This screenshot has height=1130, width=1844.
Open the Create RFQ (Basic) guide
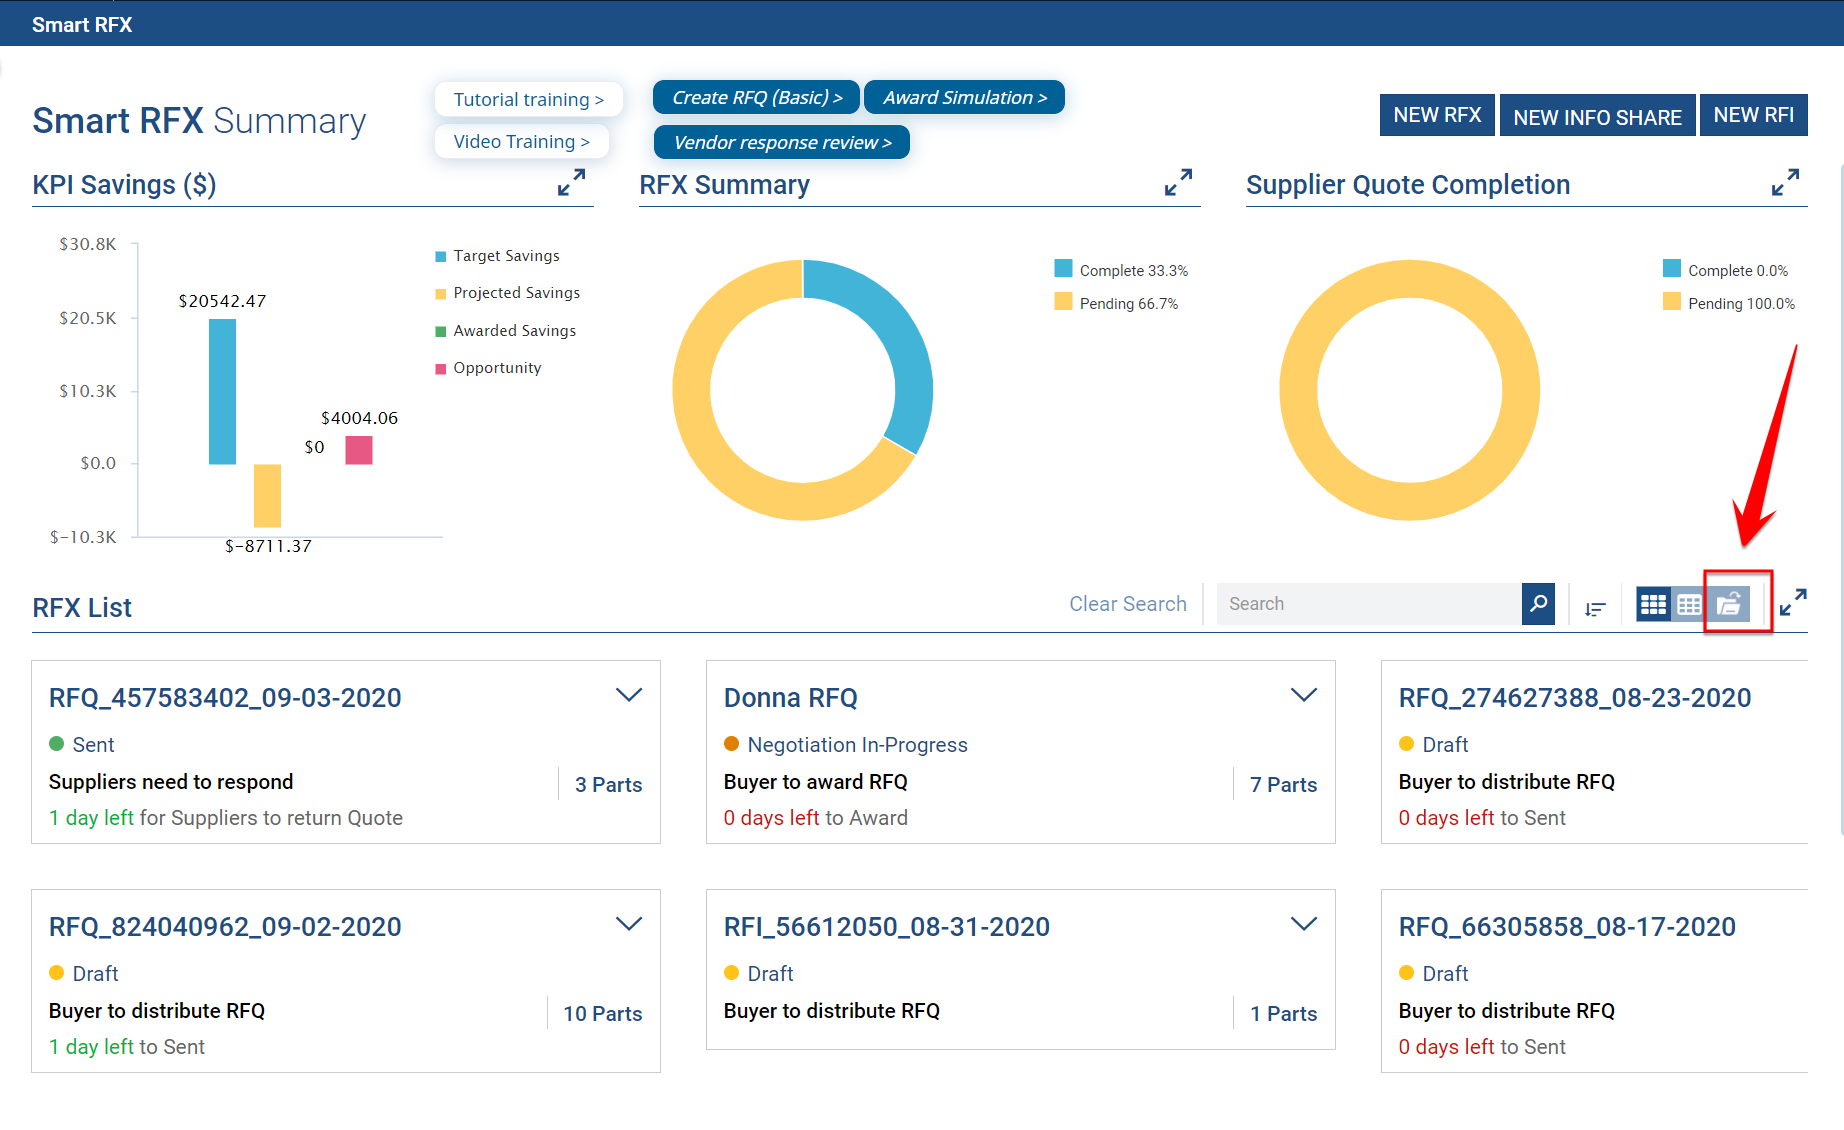[x=756, y=98]
